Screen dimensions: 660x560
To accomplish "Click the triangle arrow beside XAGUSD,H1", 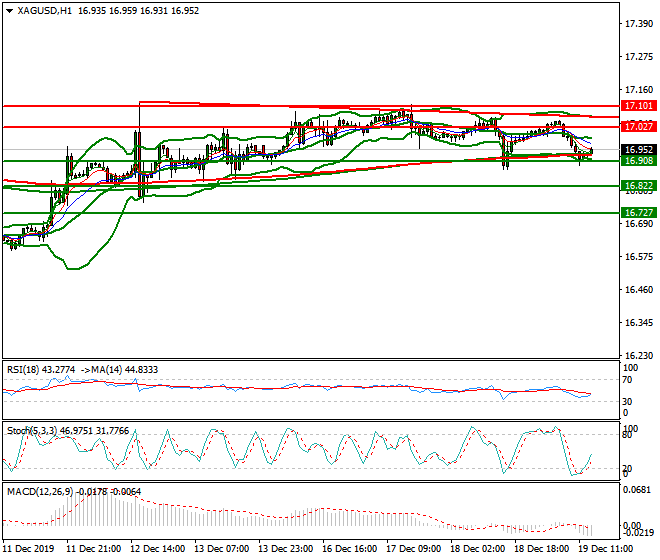I will point(10,11).
